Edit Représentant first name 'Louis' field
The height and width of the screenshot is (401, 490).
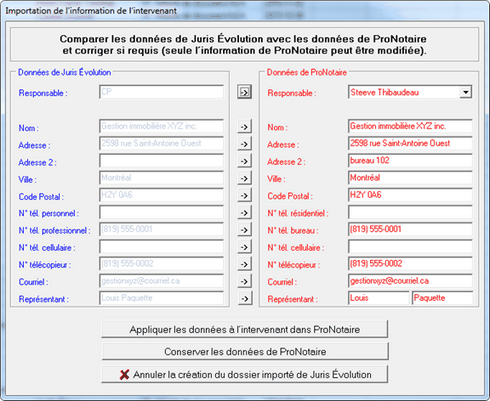point(379,298)
